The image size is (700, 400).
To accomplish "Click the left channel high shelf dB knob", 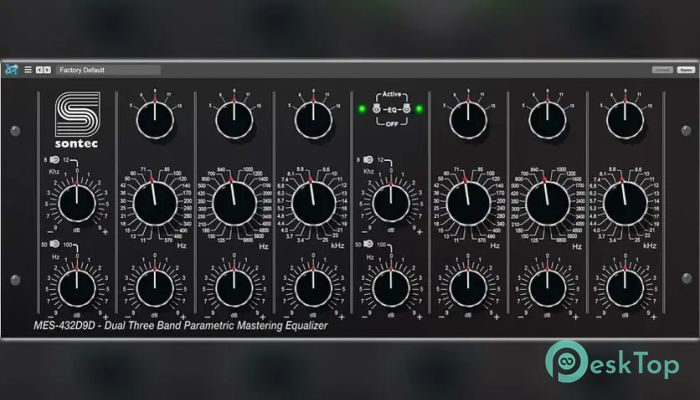I will point(76,203).
